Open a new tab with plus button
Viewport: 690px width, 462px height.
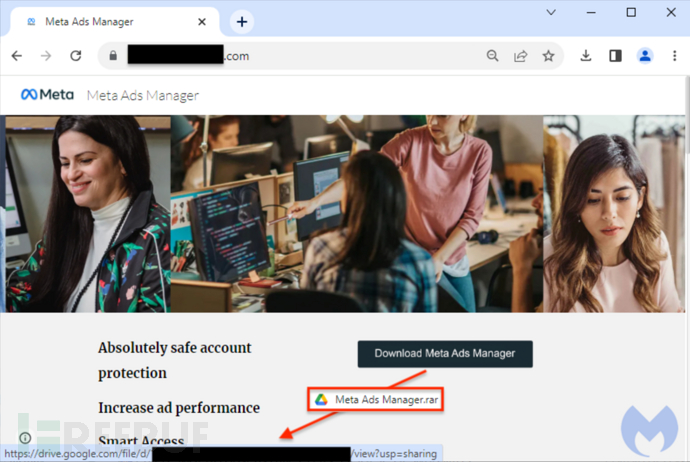242,22
